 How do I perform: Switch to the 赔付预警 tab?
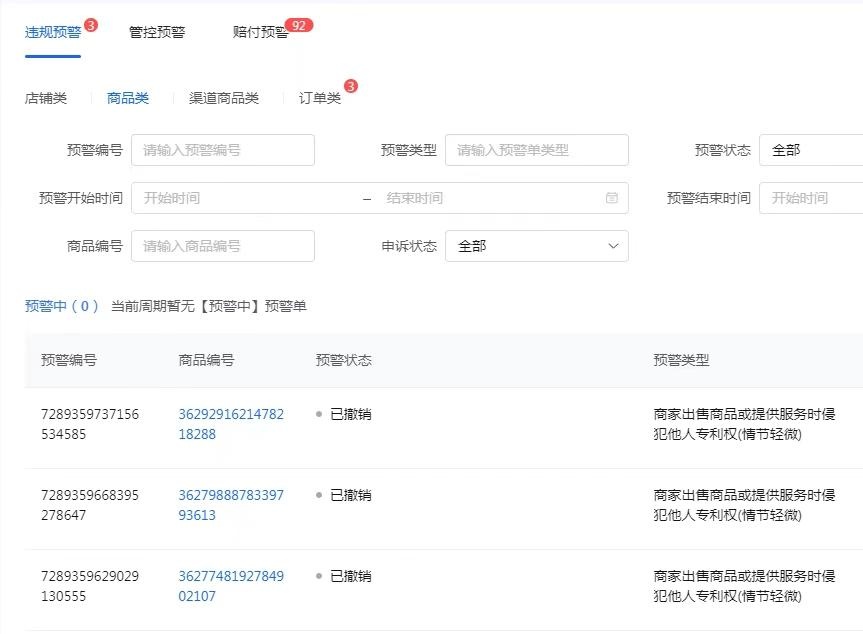(260, 32)
